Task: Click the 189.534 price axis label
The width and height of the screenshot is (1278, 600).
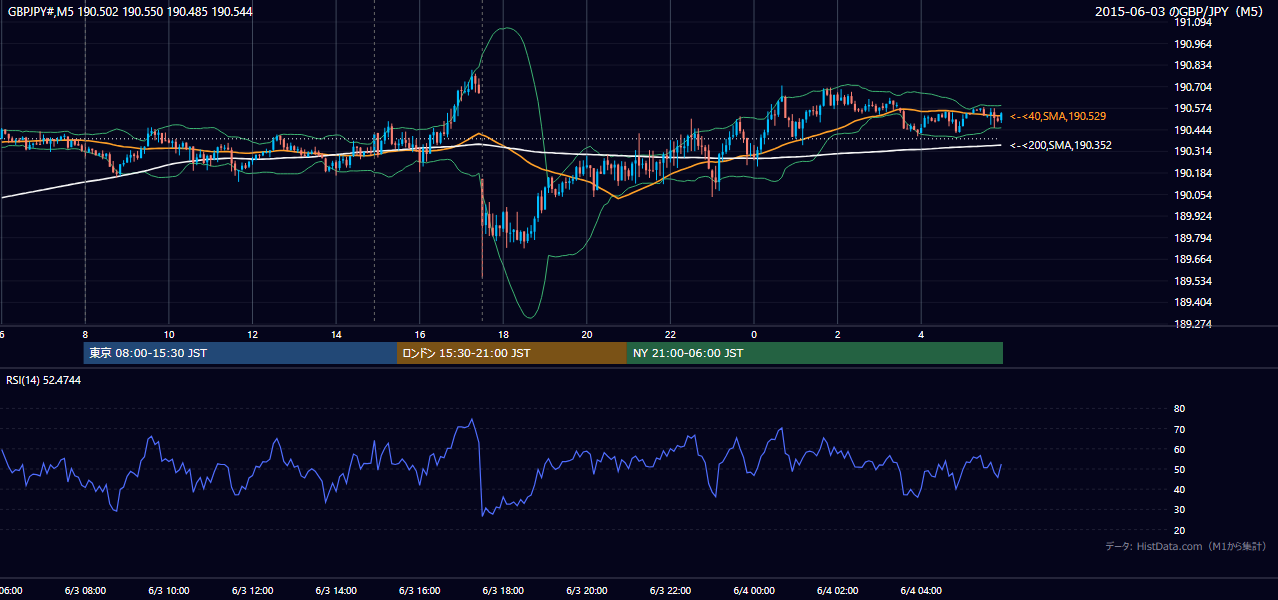Action: pyautogui.click(x=1192, y=281)
